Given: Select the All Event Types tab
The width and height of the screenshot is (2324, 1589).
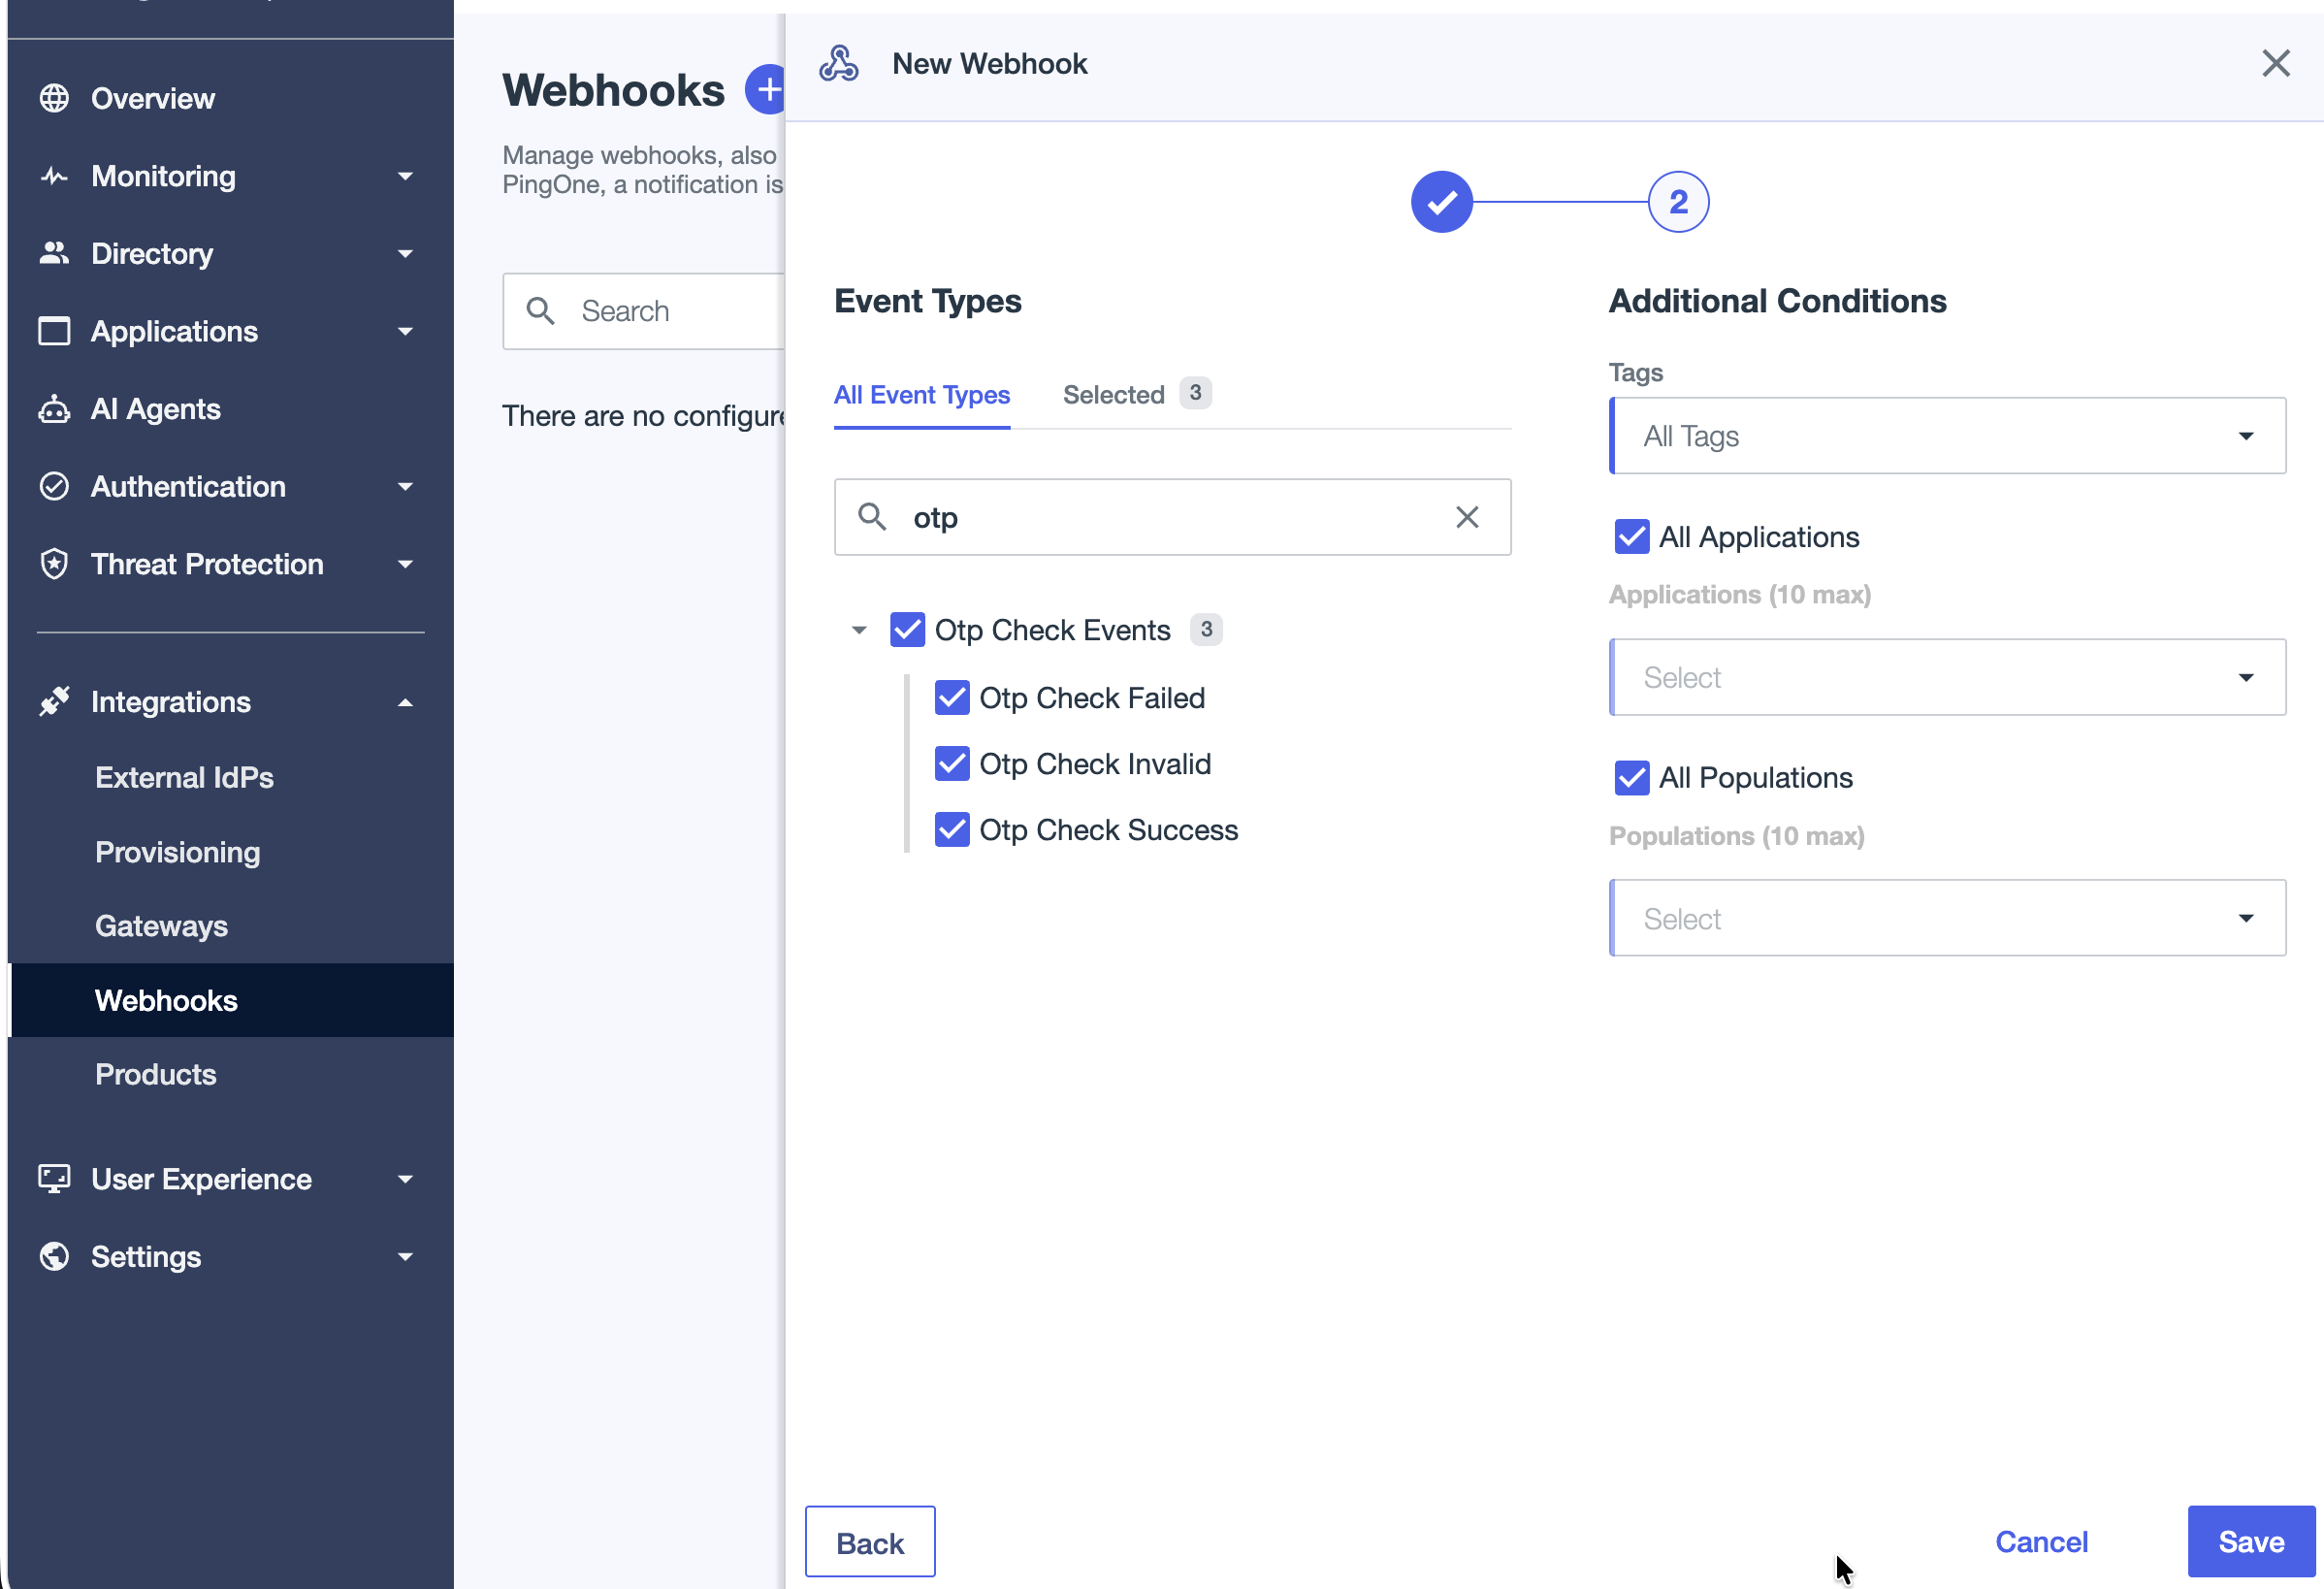Looking at the screenshot, I should point(922,395).
